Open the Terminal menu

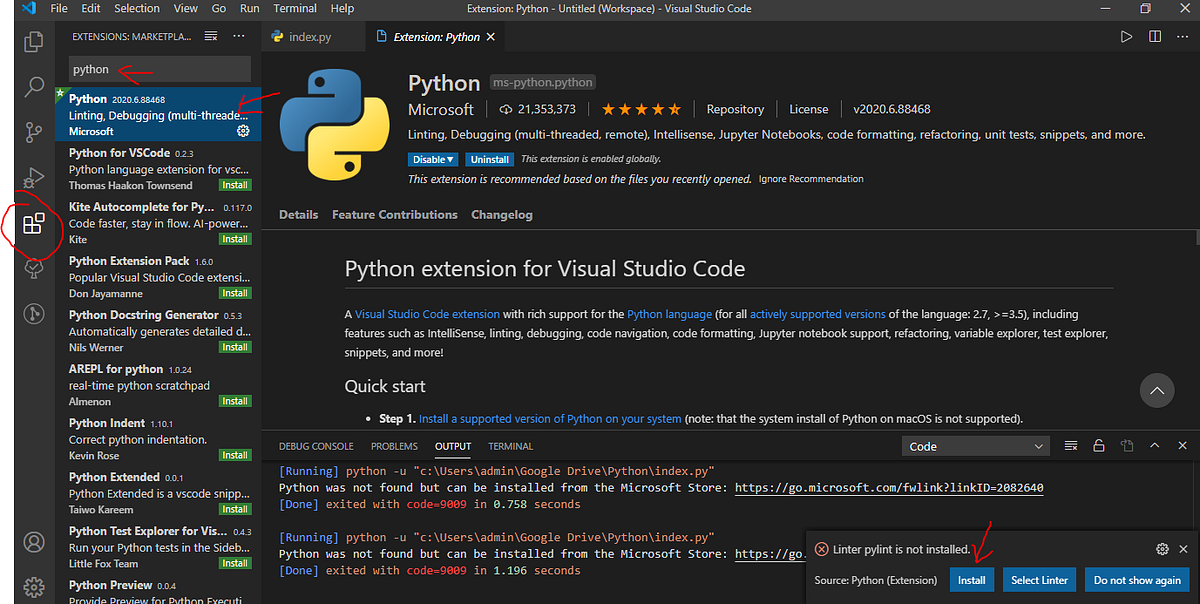[294, 8]
